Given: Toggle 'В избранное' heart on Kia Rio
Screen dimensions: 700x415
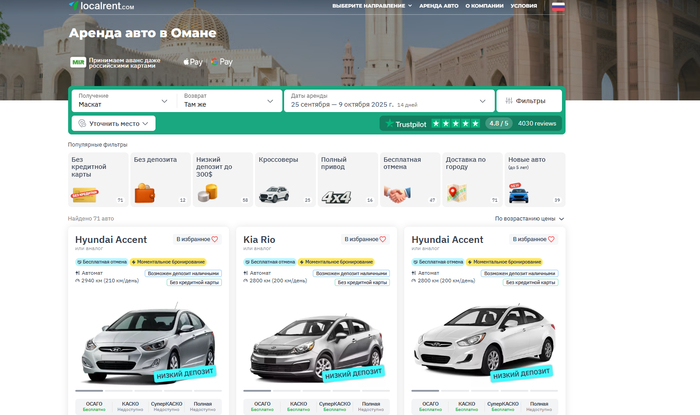Looking at the screenshot, I should pos(382,240).
